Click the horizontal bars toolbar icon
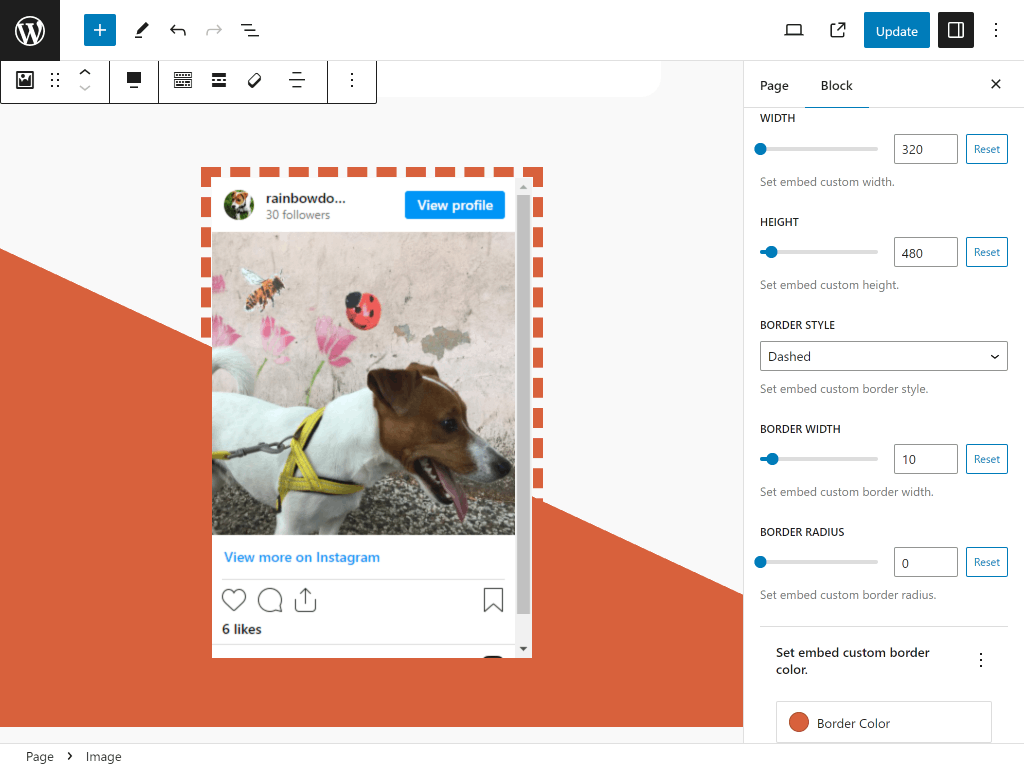 click(x=219, y=80)
